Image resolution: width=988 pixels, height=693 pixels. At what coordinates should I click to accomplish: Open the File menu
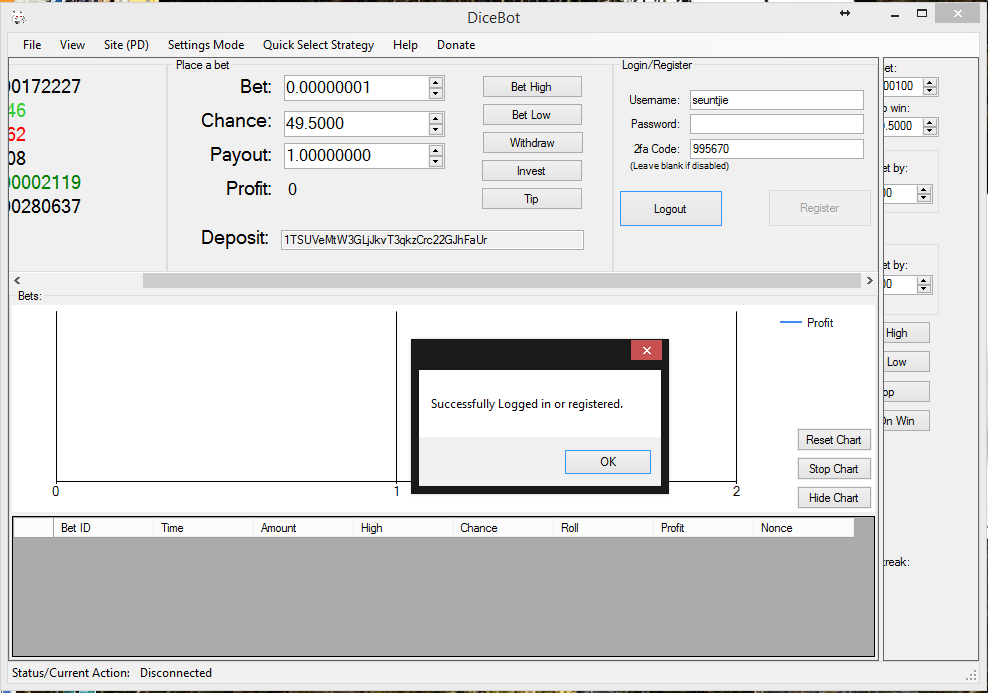32,45
